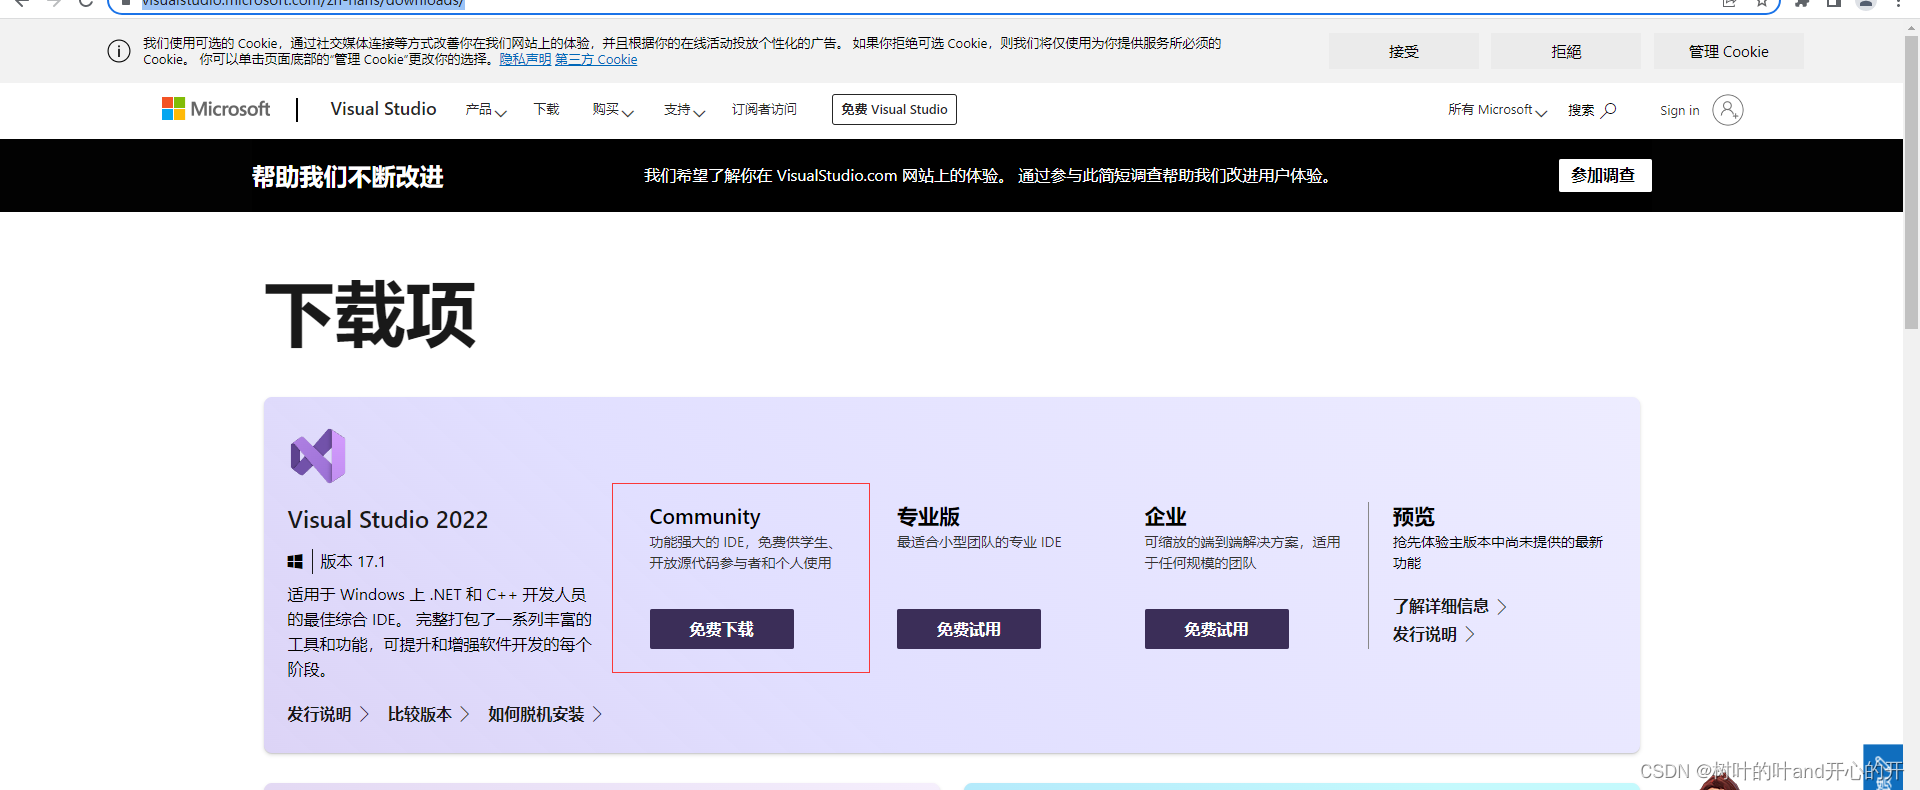Open the 比较版本 link
Viewport: 1920px width, 790px height.
[428, 714]
